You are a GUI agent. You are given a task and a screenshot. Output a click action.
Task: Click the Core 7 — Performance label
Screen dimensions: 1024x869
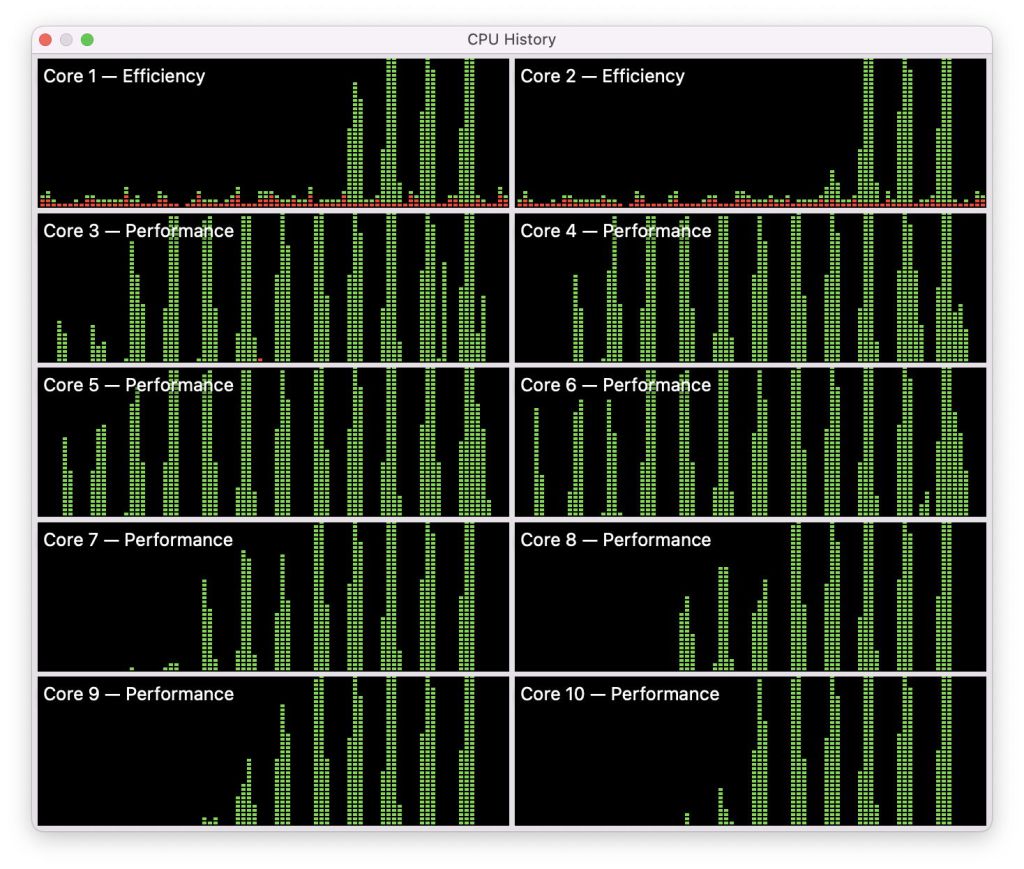[x=138, y=540]
